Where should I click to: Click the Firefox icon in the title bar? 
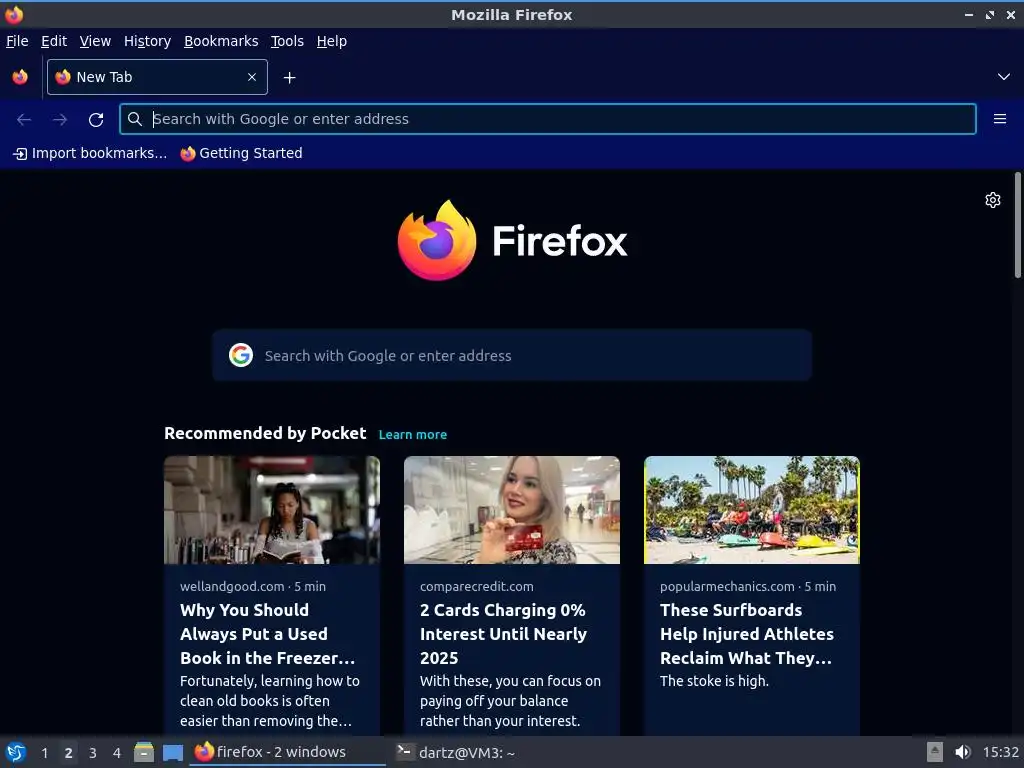coord(14,14)
